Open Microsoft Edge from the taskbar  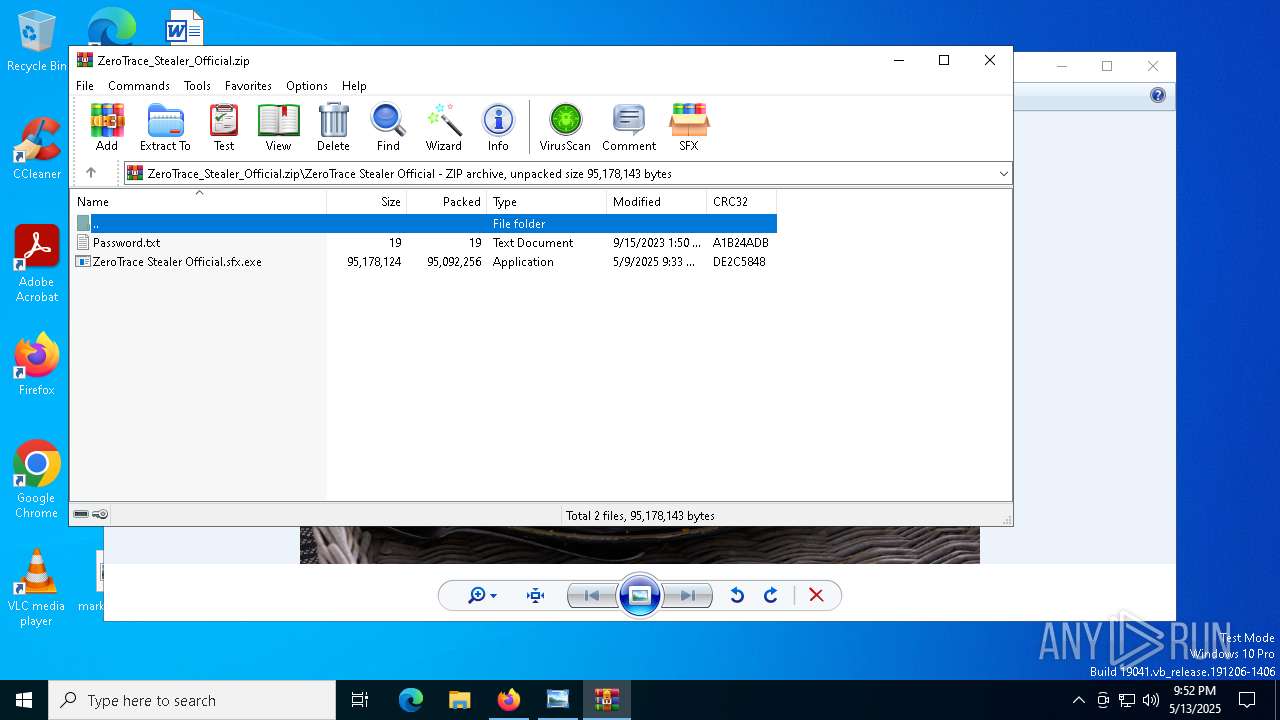(411, 700)
